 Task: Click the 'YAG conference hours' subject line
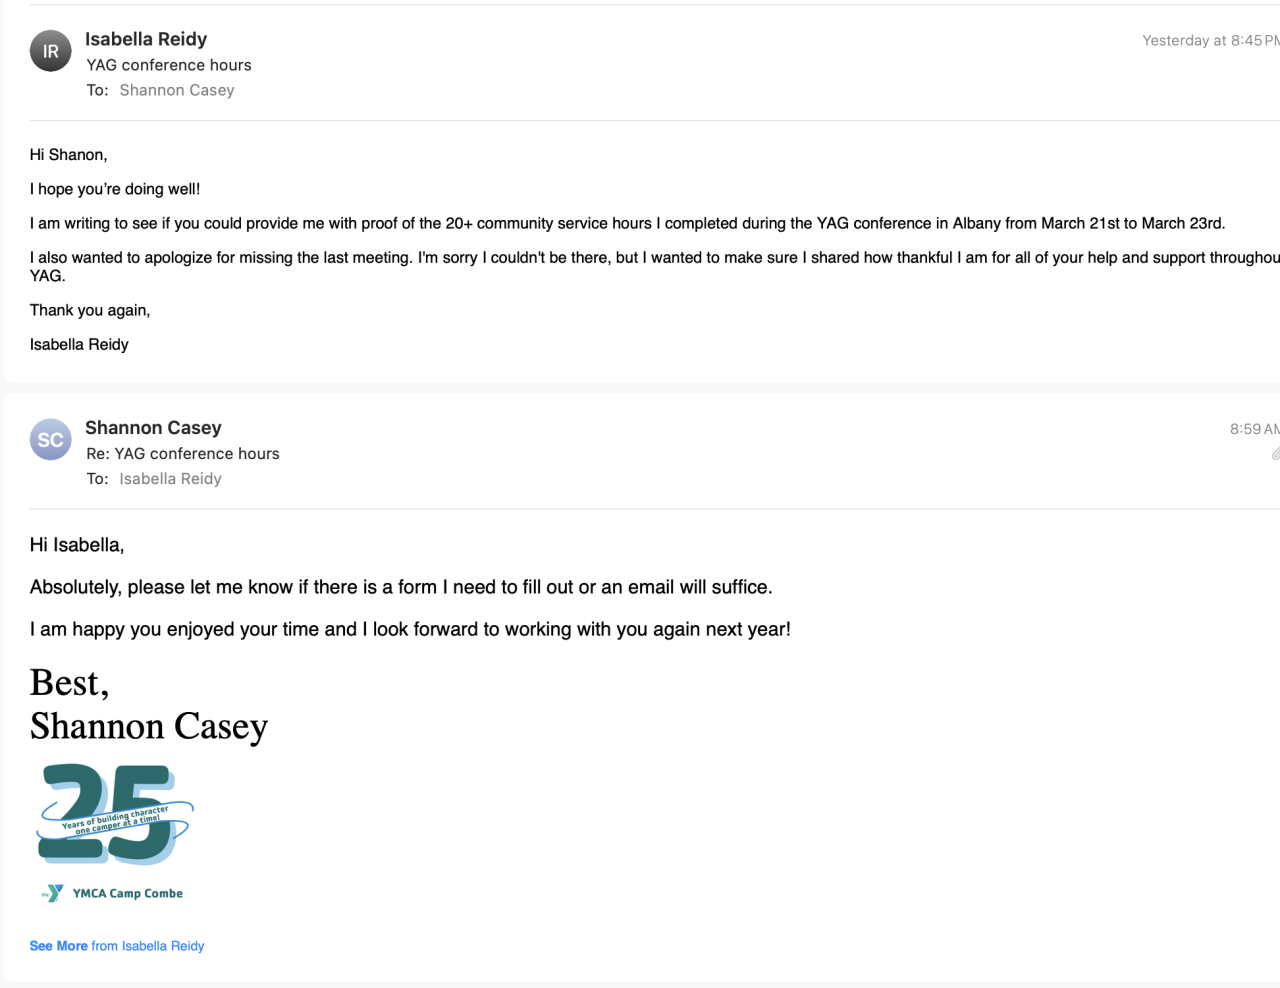[x=169, y=65]
